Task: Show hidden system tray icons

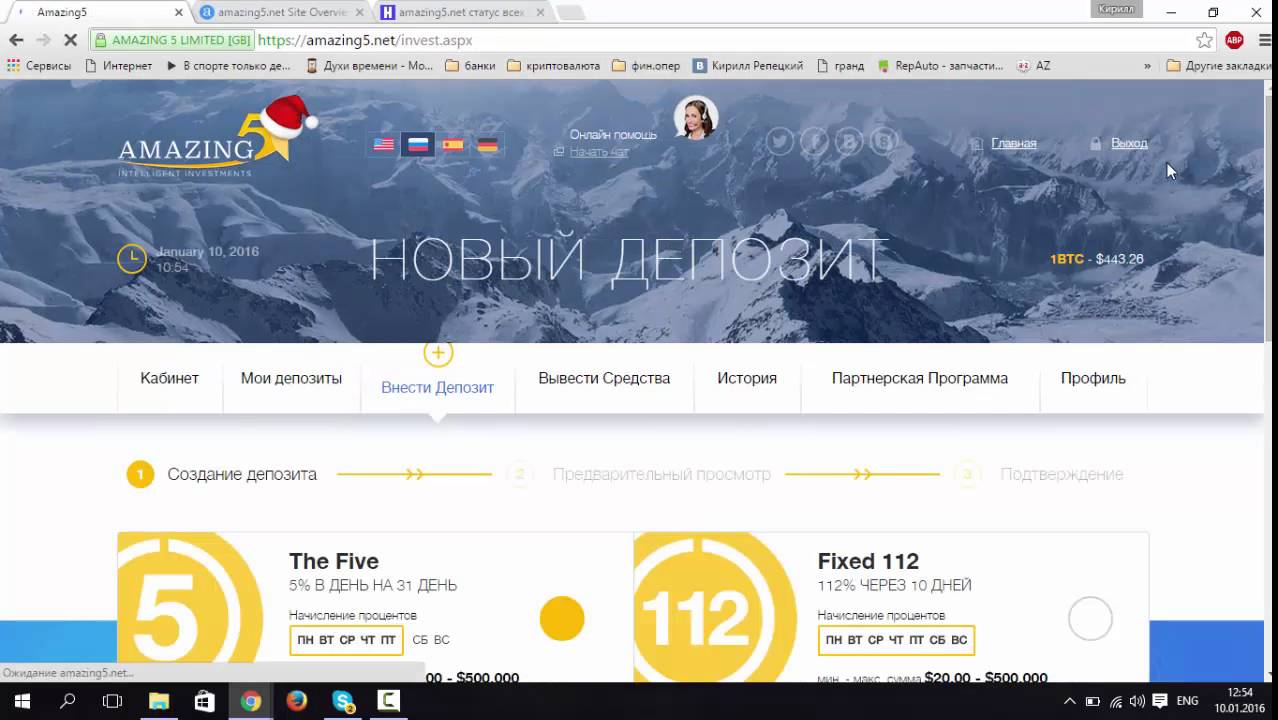Action: 1069,701
